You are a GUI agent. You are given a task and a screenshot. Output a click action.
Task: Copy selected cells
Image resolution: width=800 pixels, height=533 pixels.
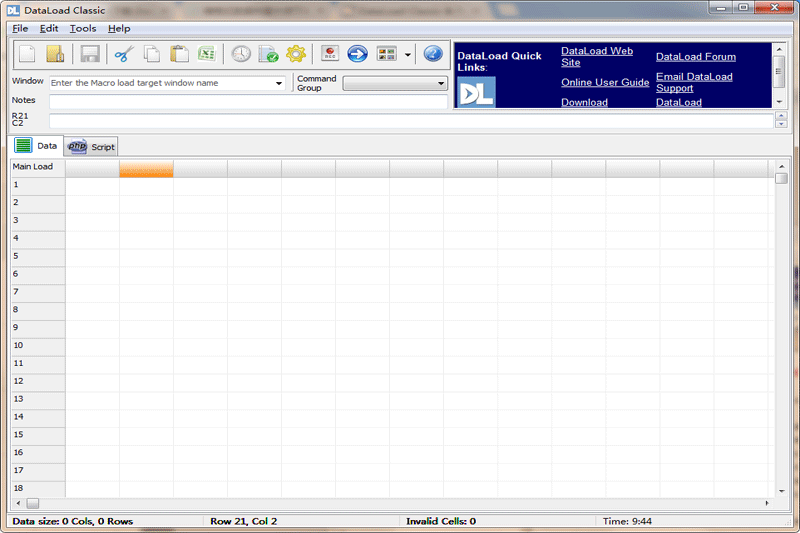152,54
